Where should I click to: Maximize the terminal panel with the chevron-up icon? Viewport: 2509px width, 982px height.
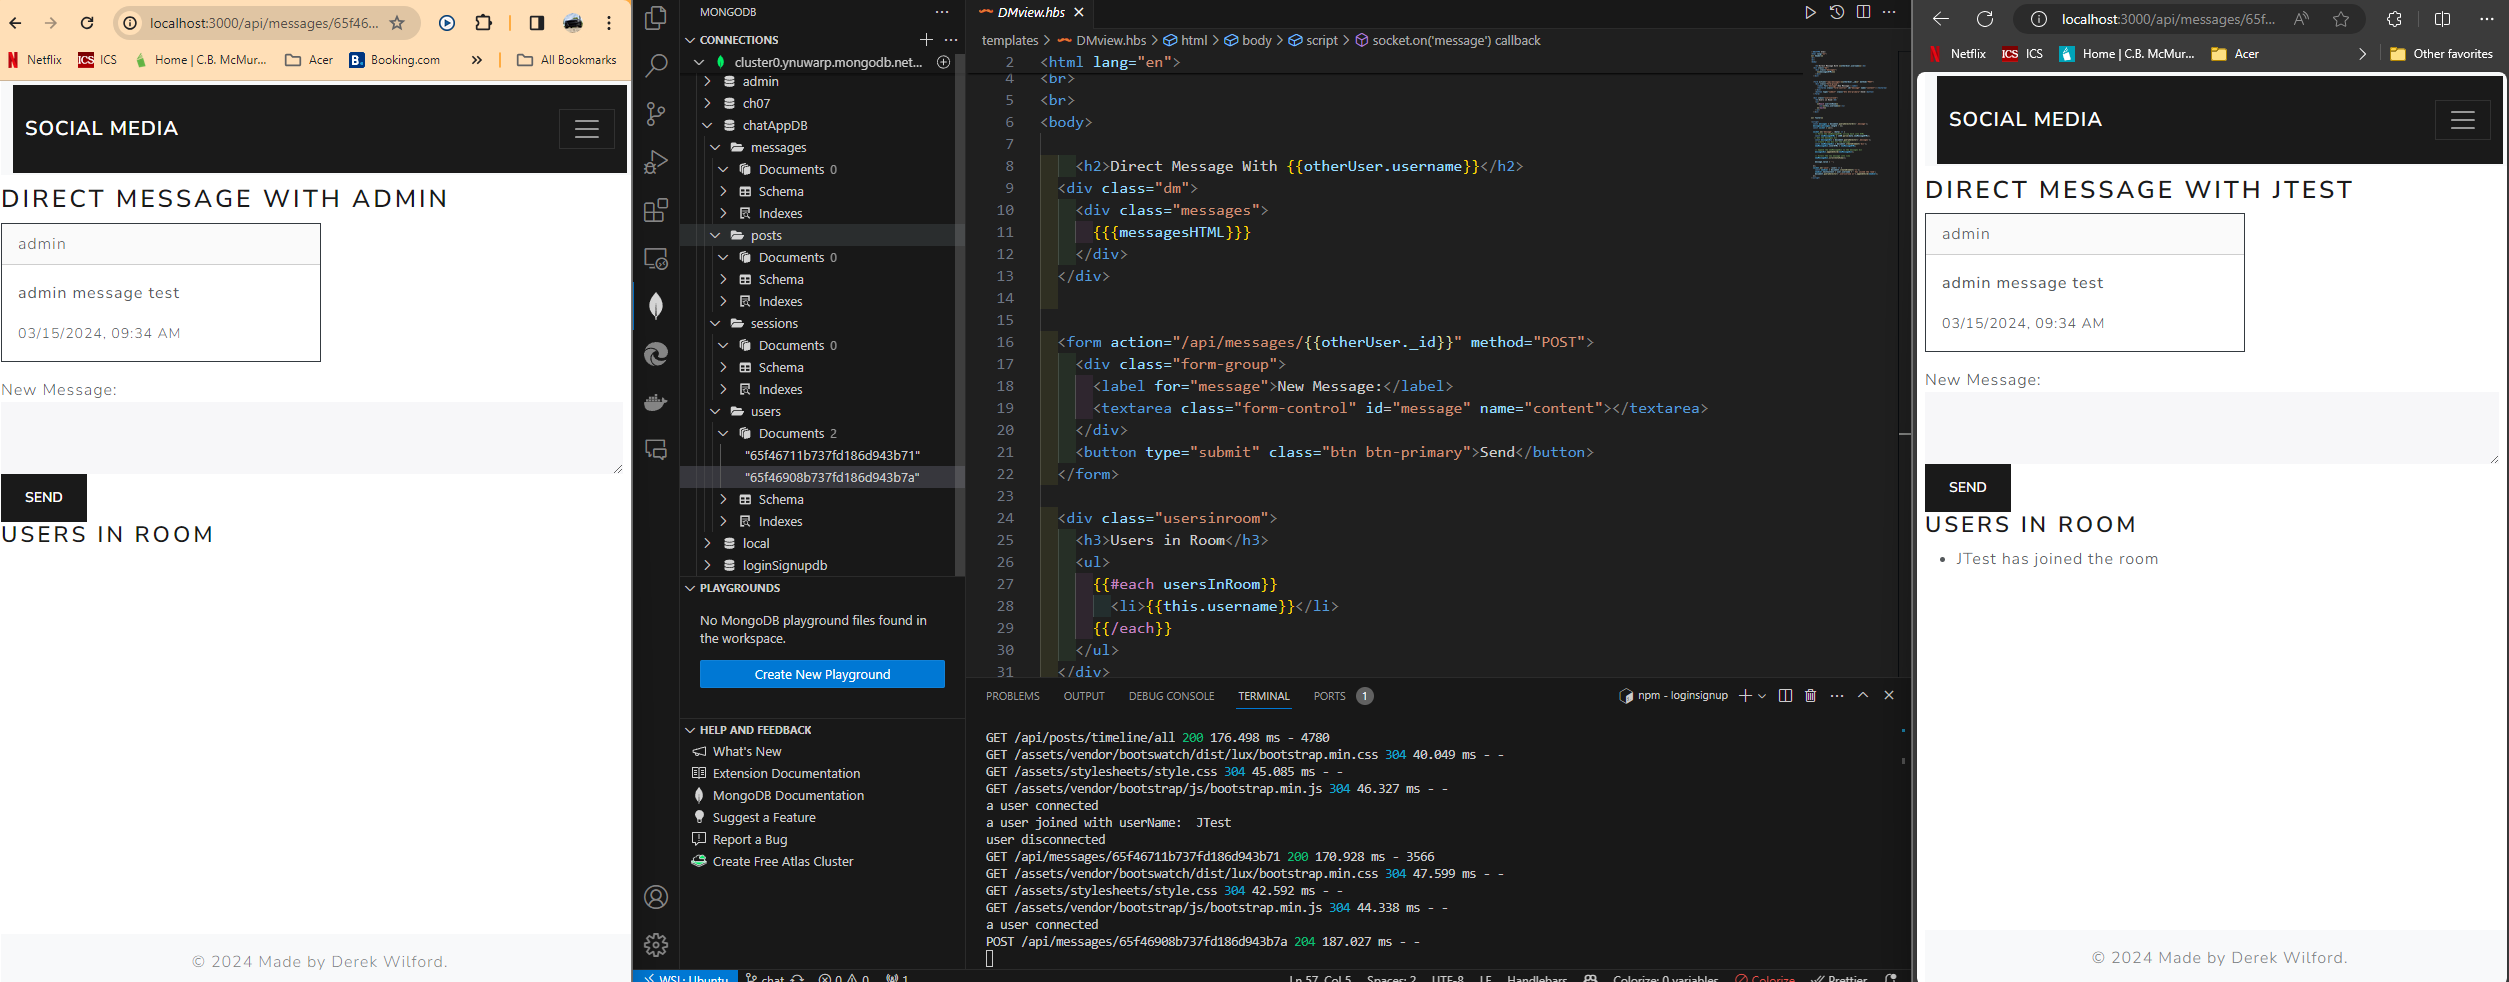tap(1863, 696)
